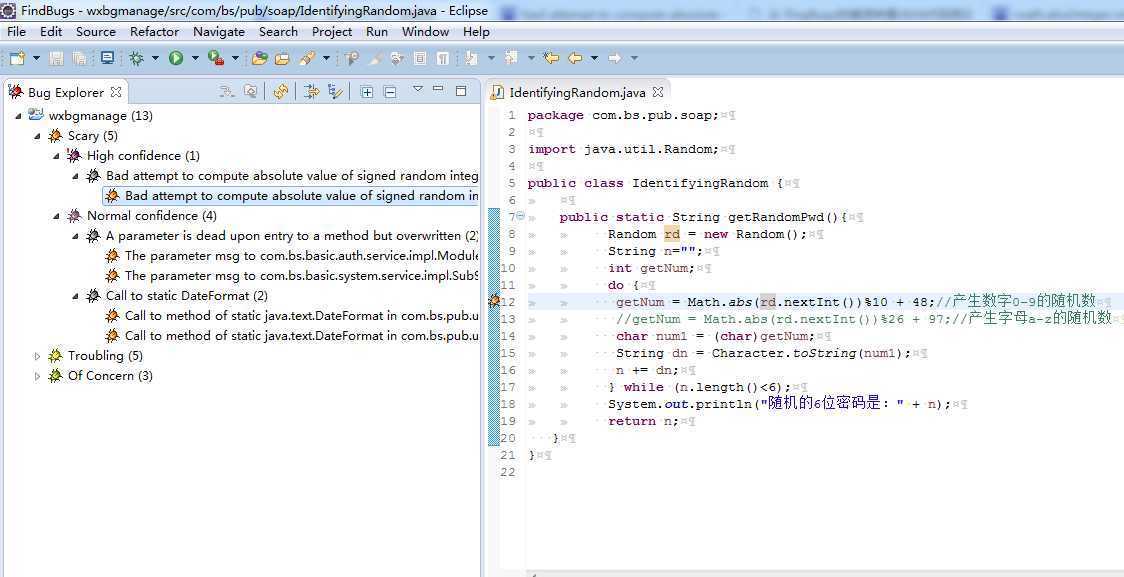The image size is (1124, 577).
Task: Open the Run dropdown arrow
Action: point(195,58)
